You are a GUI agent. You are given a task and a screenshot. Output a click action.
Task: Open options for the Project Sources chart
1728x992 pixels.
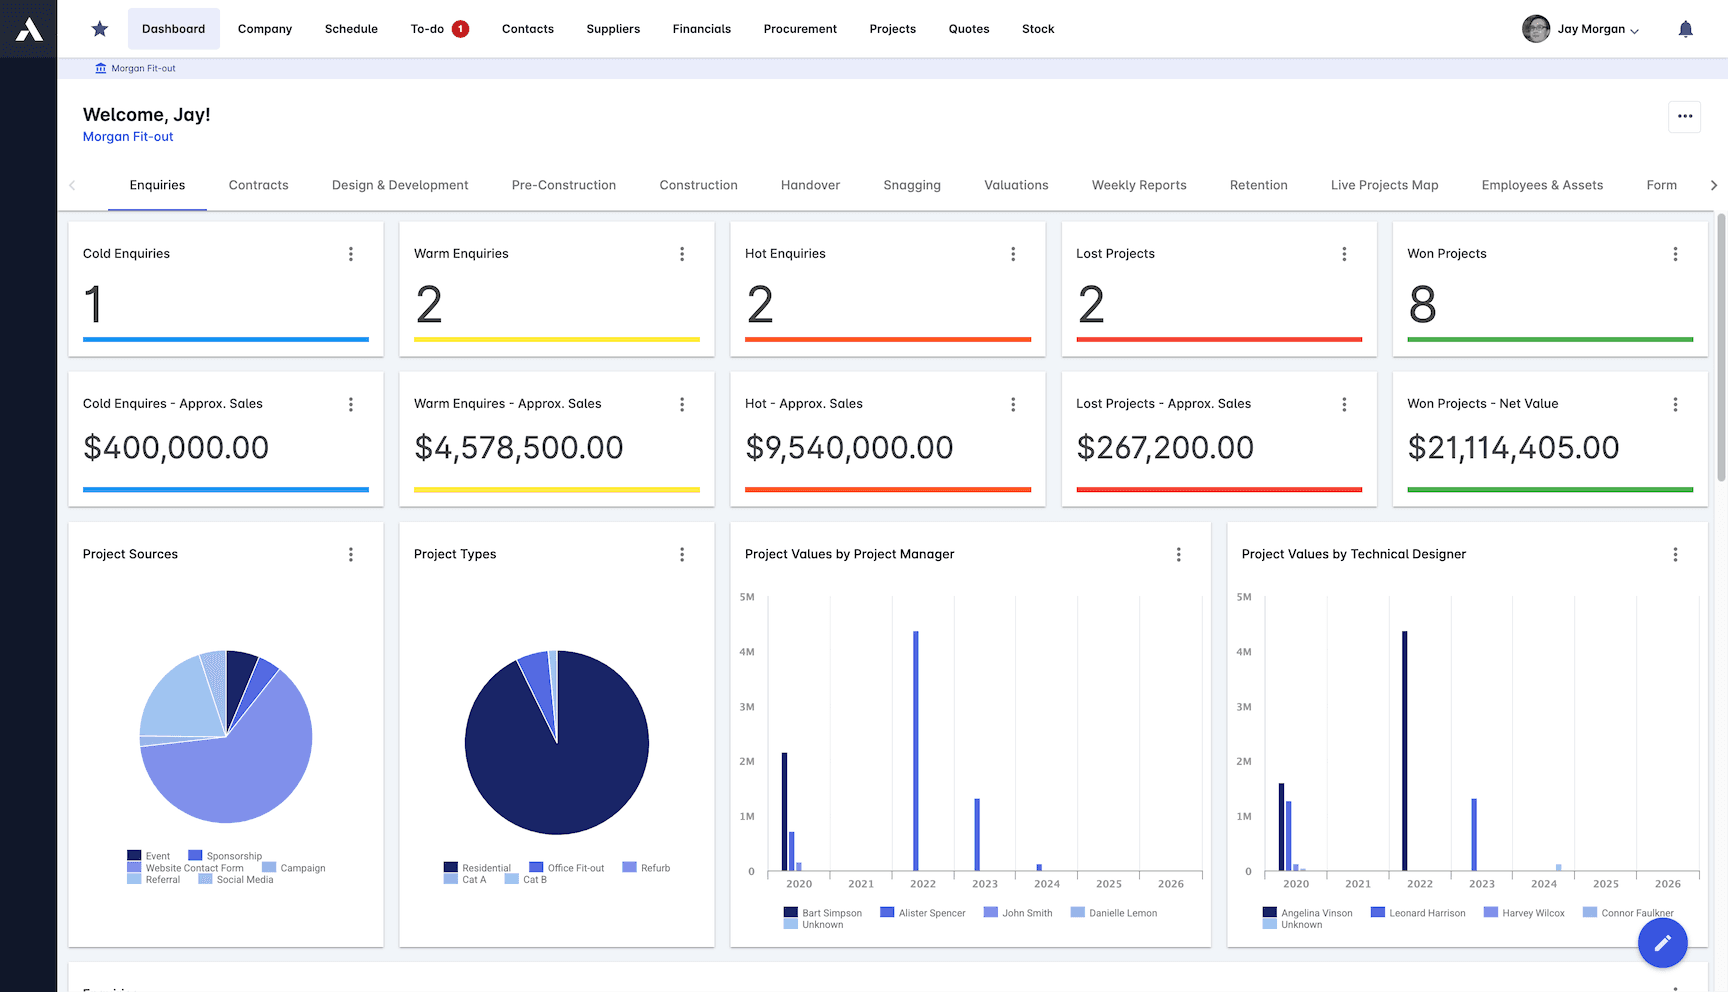pyautogui.click(x=351, y=554)
